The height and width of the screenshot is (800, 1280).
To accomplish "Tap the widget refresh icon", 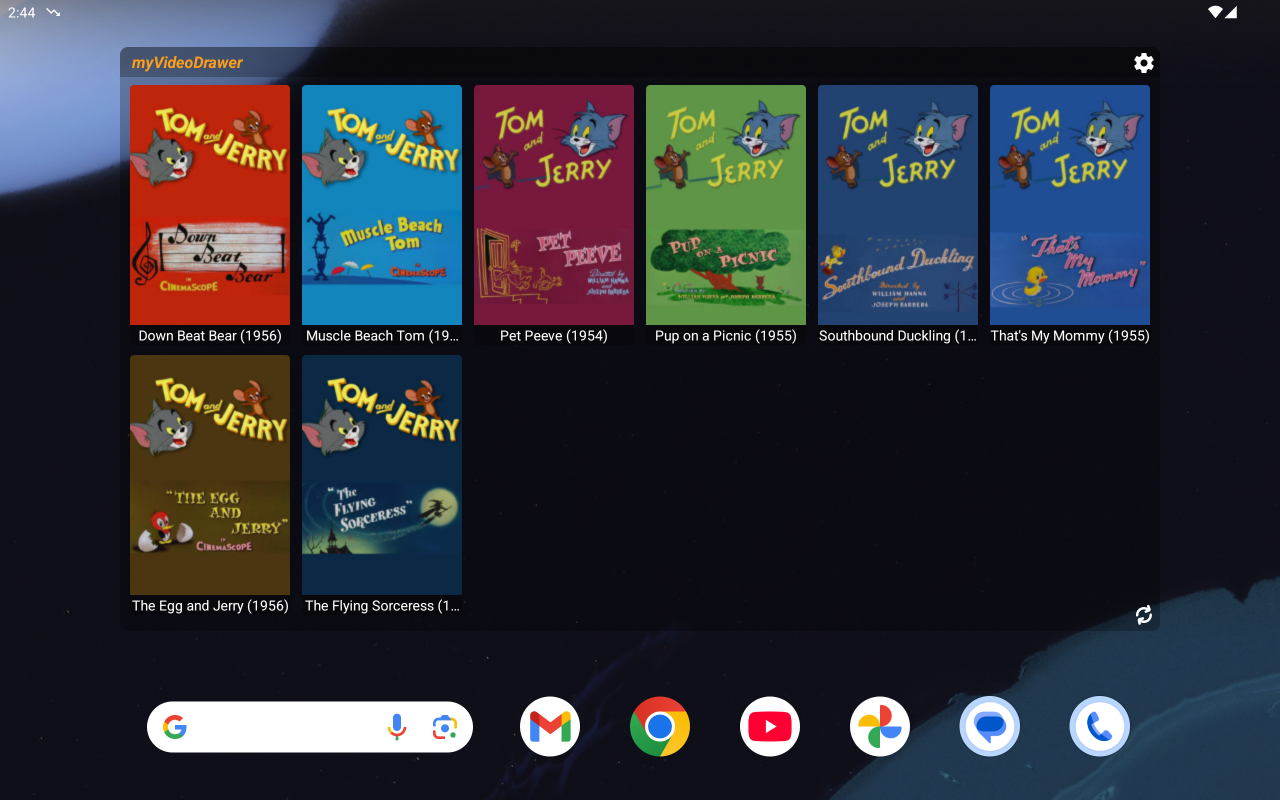I will pyautogui.click(x=1143, y=615).
